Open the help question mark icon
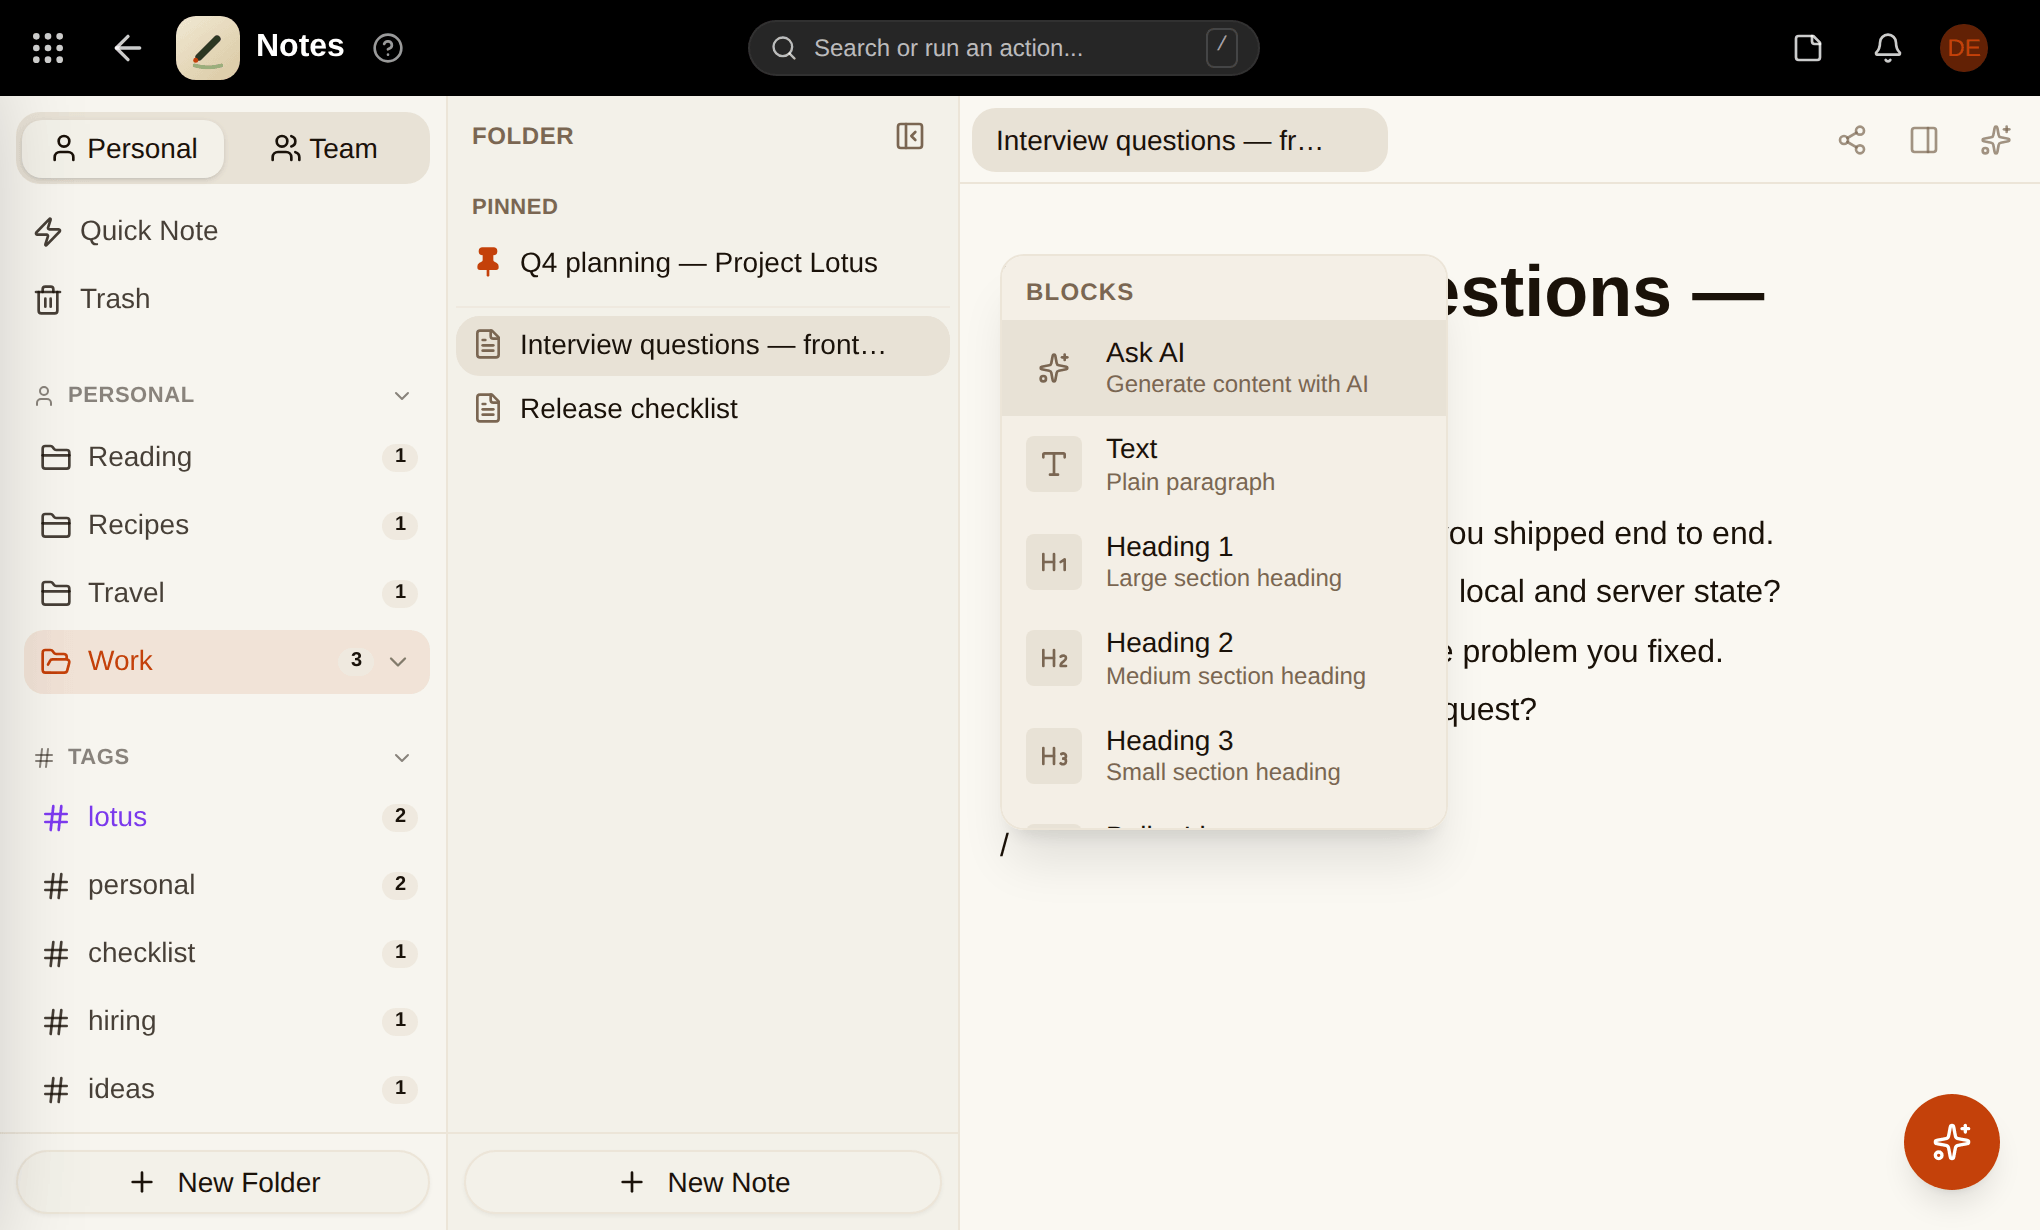Viewport: 2040px width, 1230px height. (387, 48)
